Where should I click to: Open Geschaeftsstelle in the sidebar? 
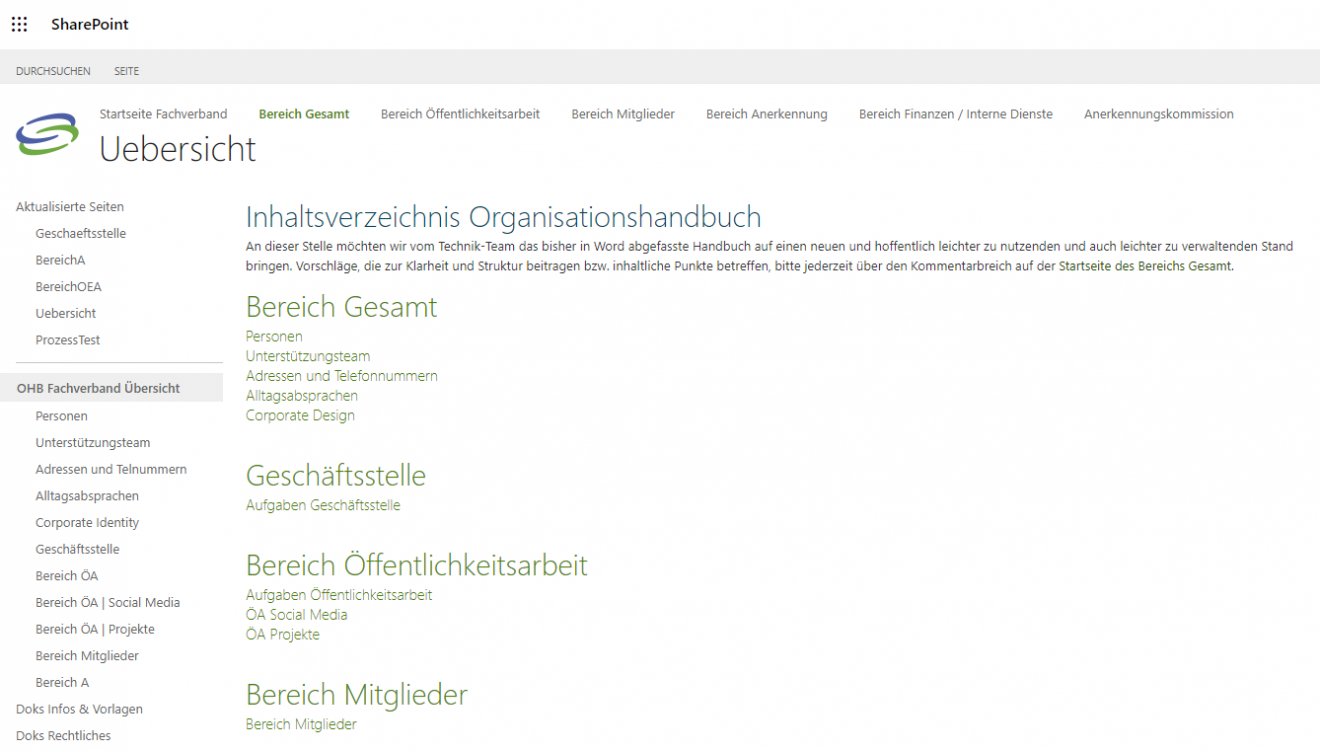point(81,233)
